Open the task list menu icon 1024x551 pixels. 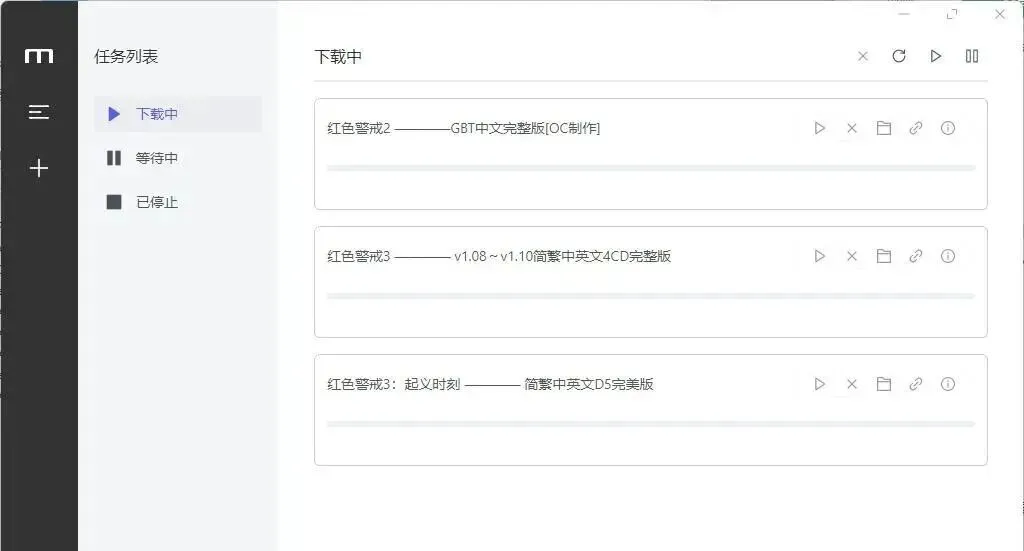tap(39, 112)
